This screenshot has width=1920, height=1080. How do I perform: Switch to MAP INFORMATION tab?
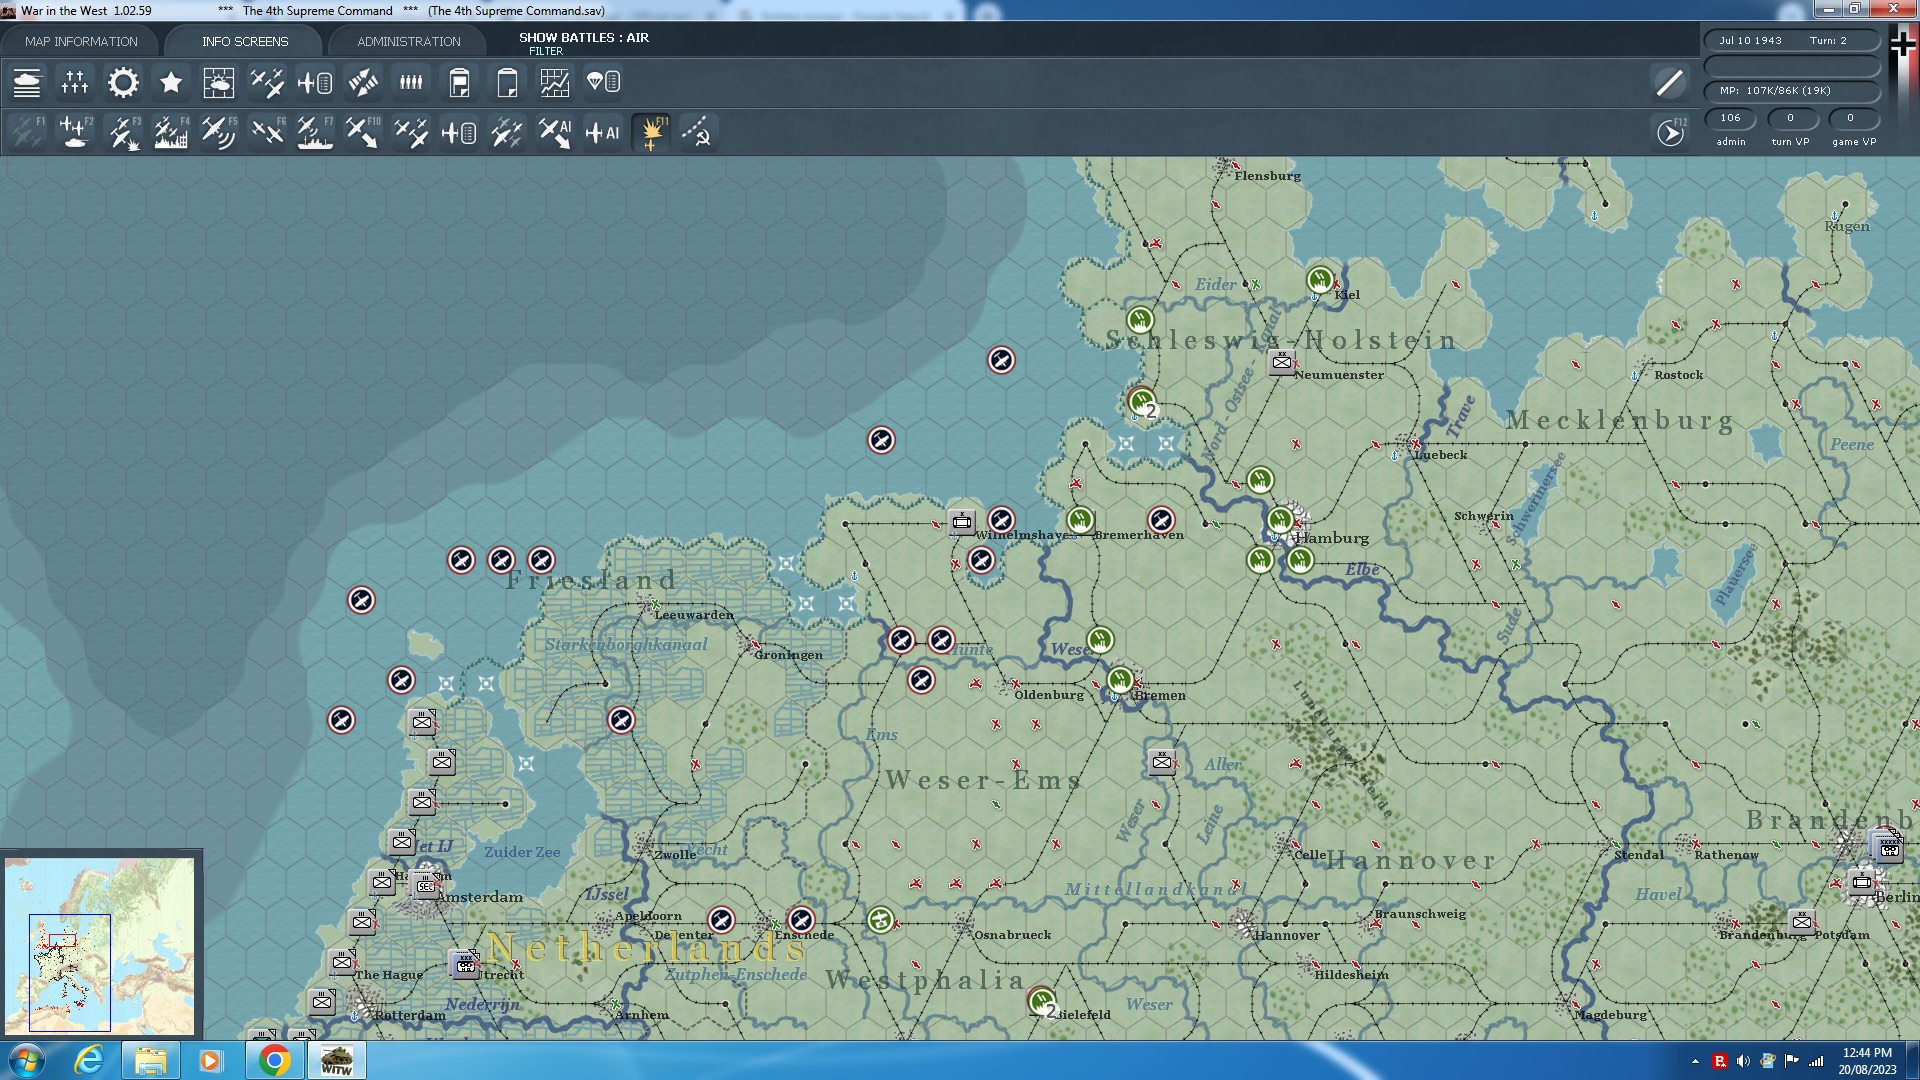81,41
